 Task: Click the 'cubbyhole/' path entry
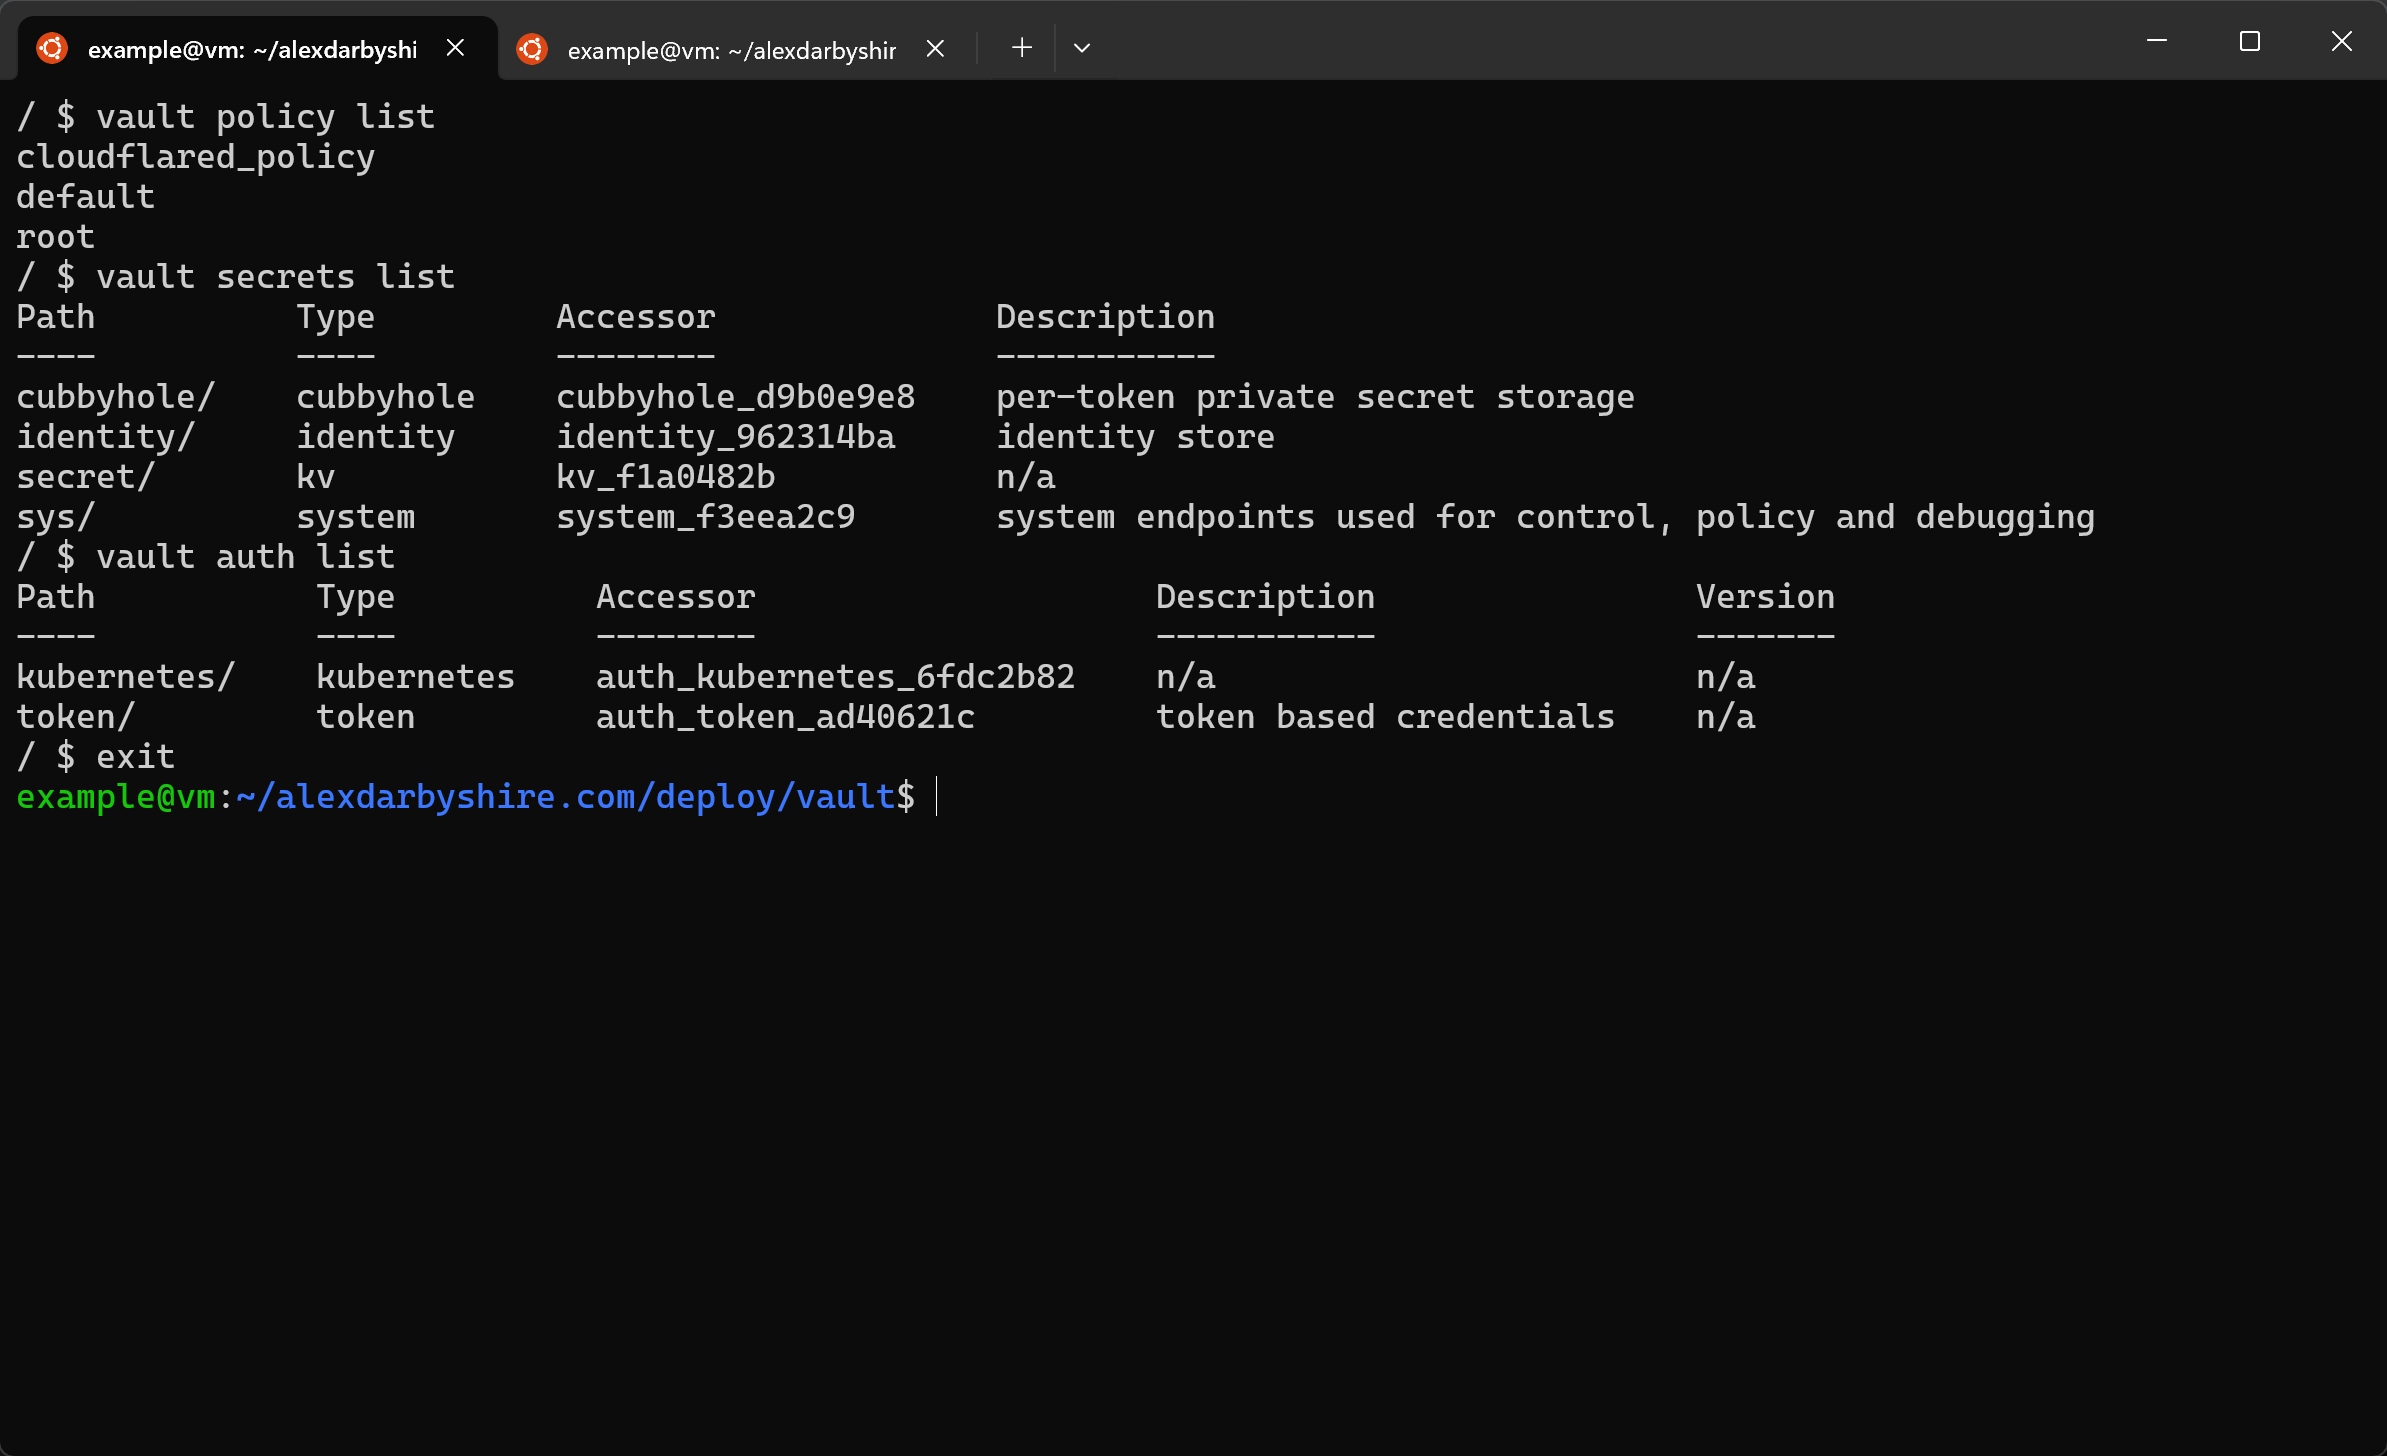(116, 397)
